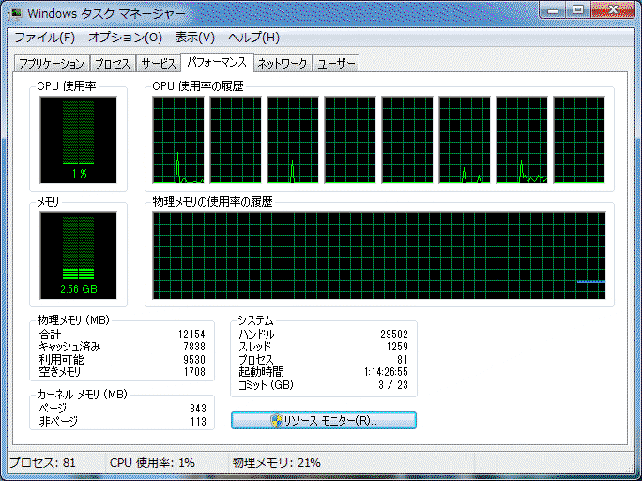Image resolution: width=642 pixels, height=481 pixels.
Task: Click status bar プロセス: 81 entry
Action: (x=43, y=463)
